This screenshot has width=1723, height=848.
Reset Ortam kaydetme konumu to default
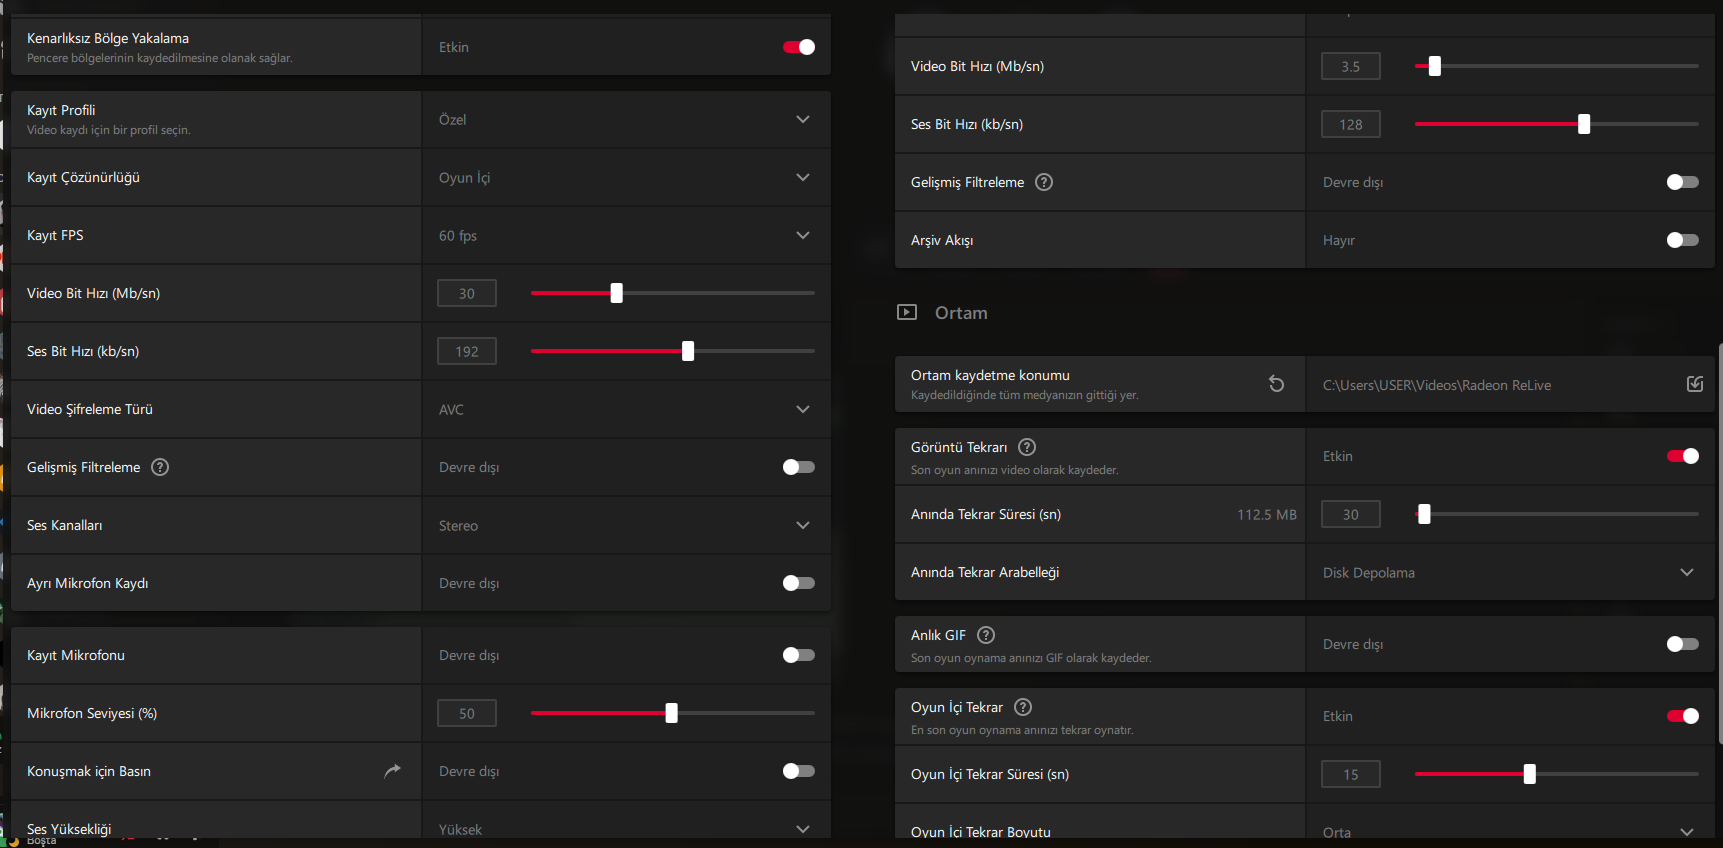(1277, 384)
